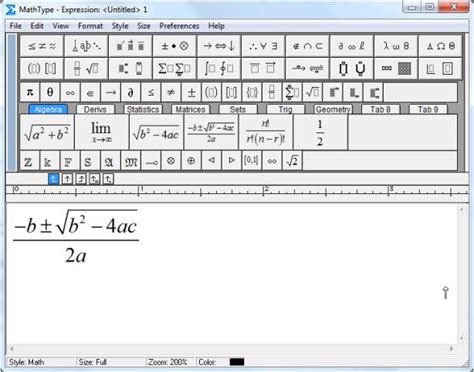Insert the combinations n!/r!(n−r)! expression
The width and height of the screenshot is (474, 372).
pyautogui.click(x=266, y=132)
